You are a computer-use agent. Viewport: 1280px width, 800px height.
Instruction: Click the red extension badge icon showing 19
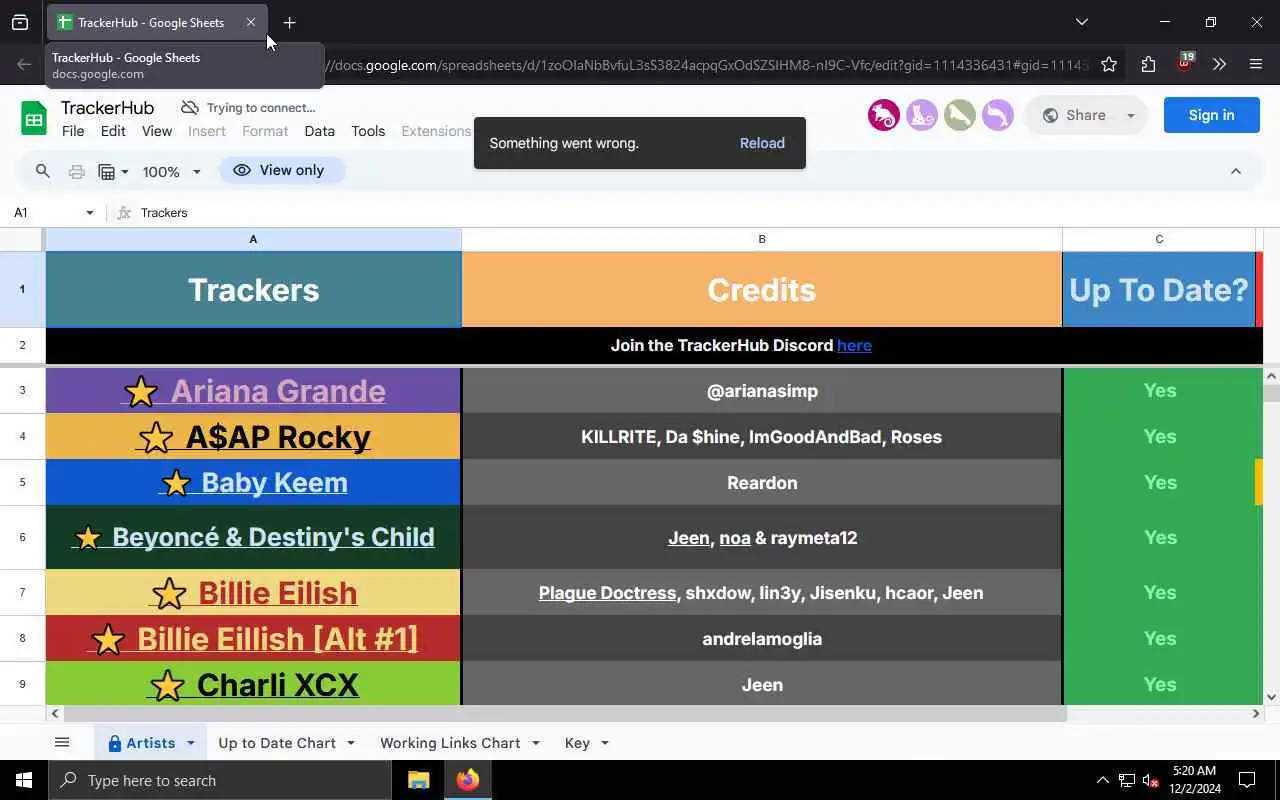[1185, 62]
